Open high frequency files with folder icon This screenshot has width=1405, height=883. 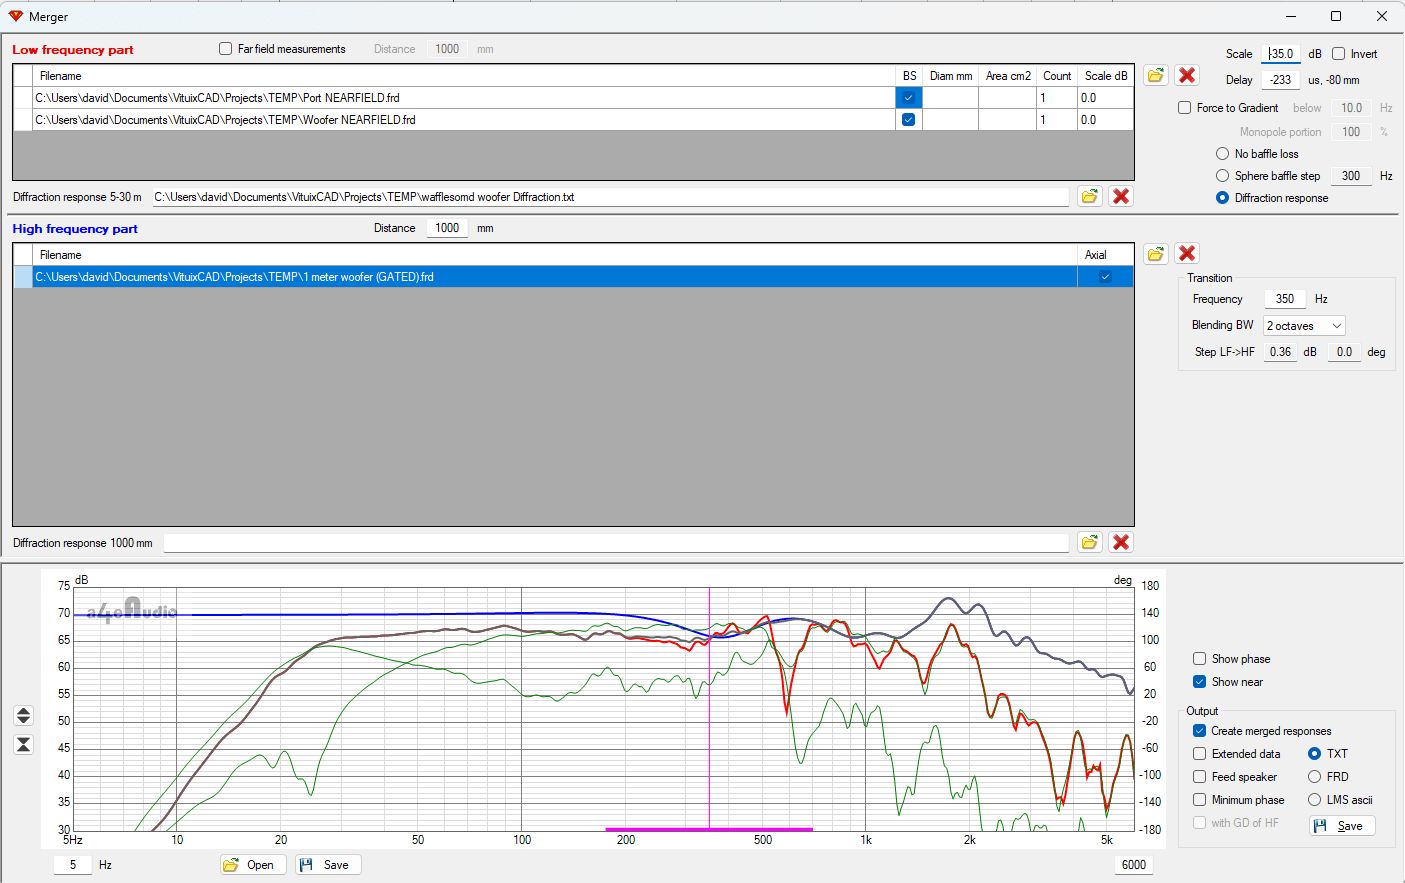(x=1156, y=254)
